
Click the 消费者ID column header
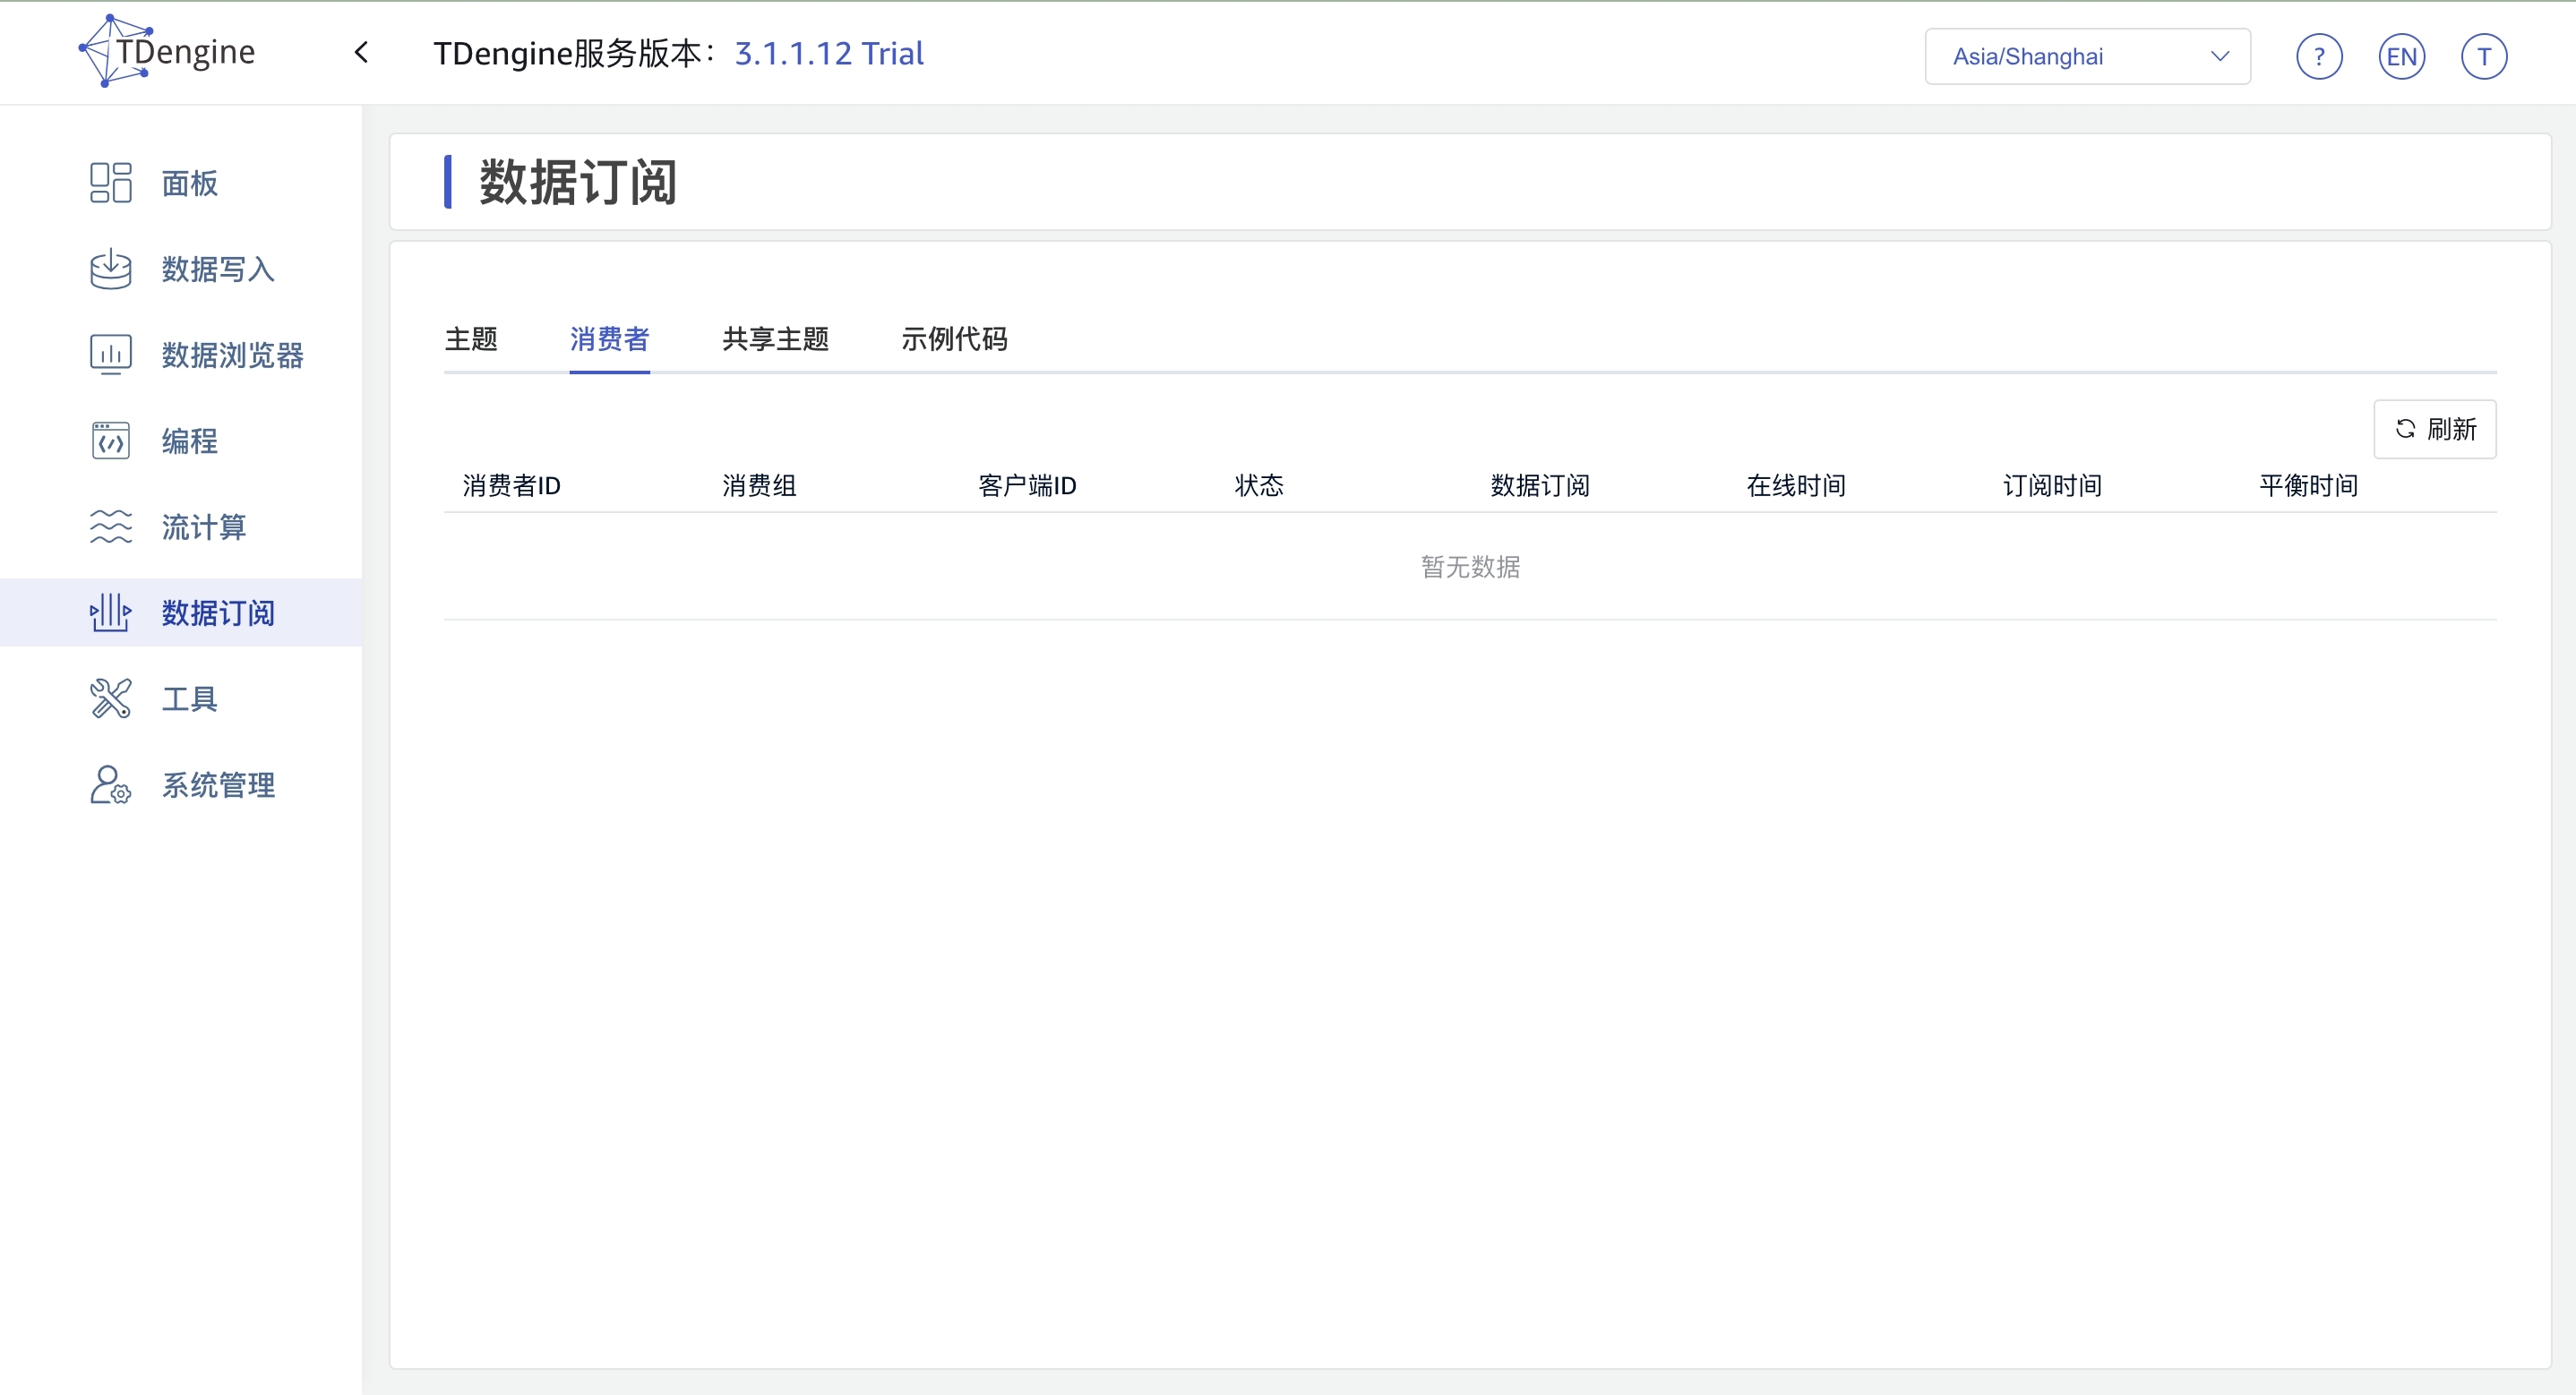pyautogui.click(x=511, y=486)
